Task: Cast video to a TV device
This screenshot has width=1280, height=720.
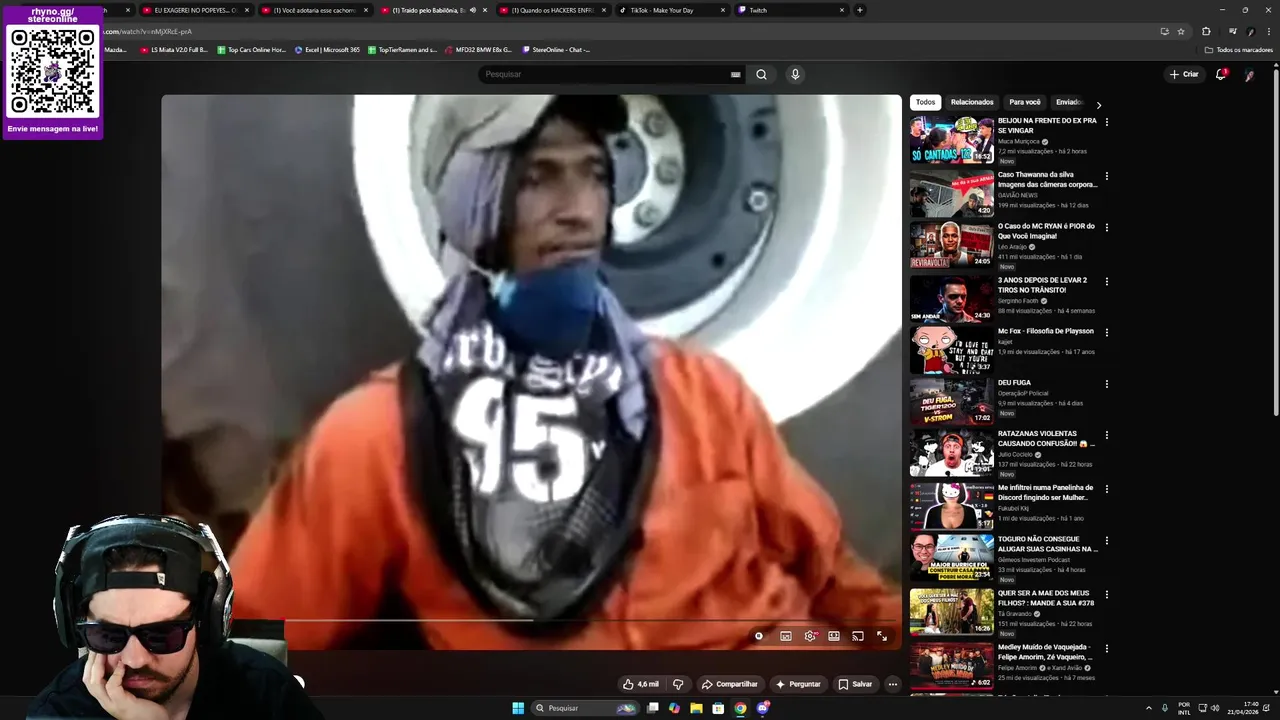Action: coord(858,636)
